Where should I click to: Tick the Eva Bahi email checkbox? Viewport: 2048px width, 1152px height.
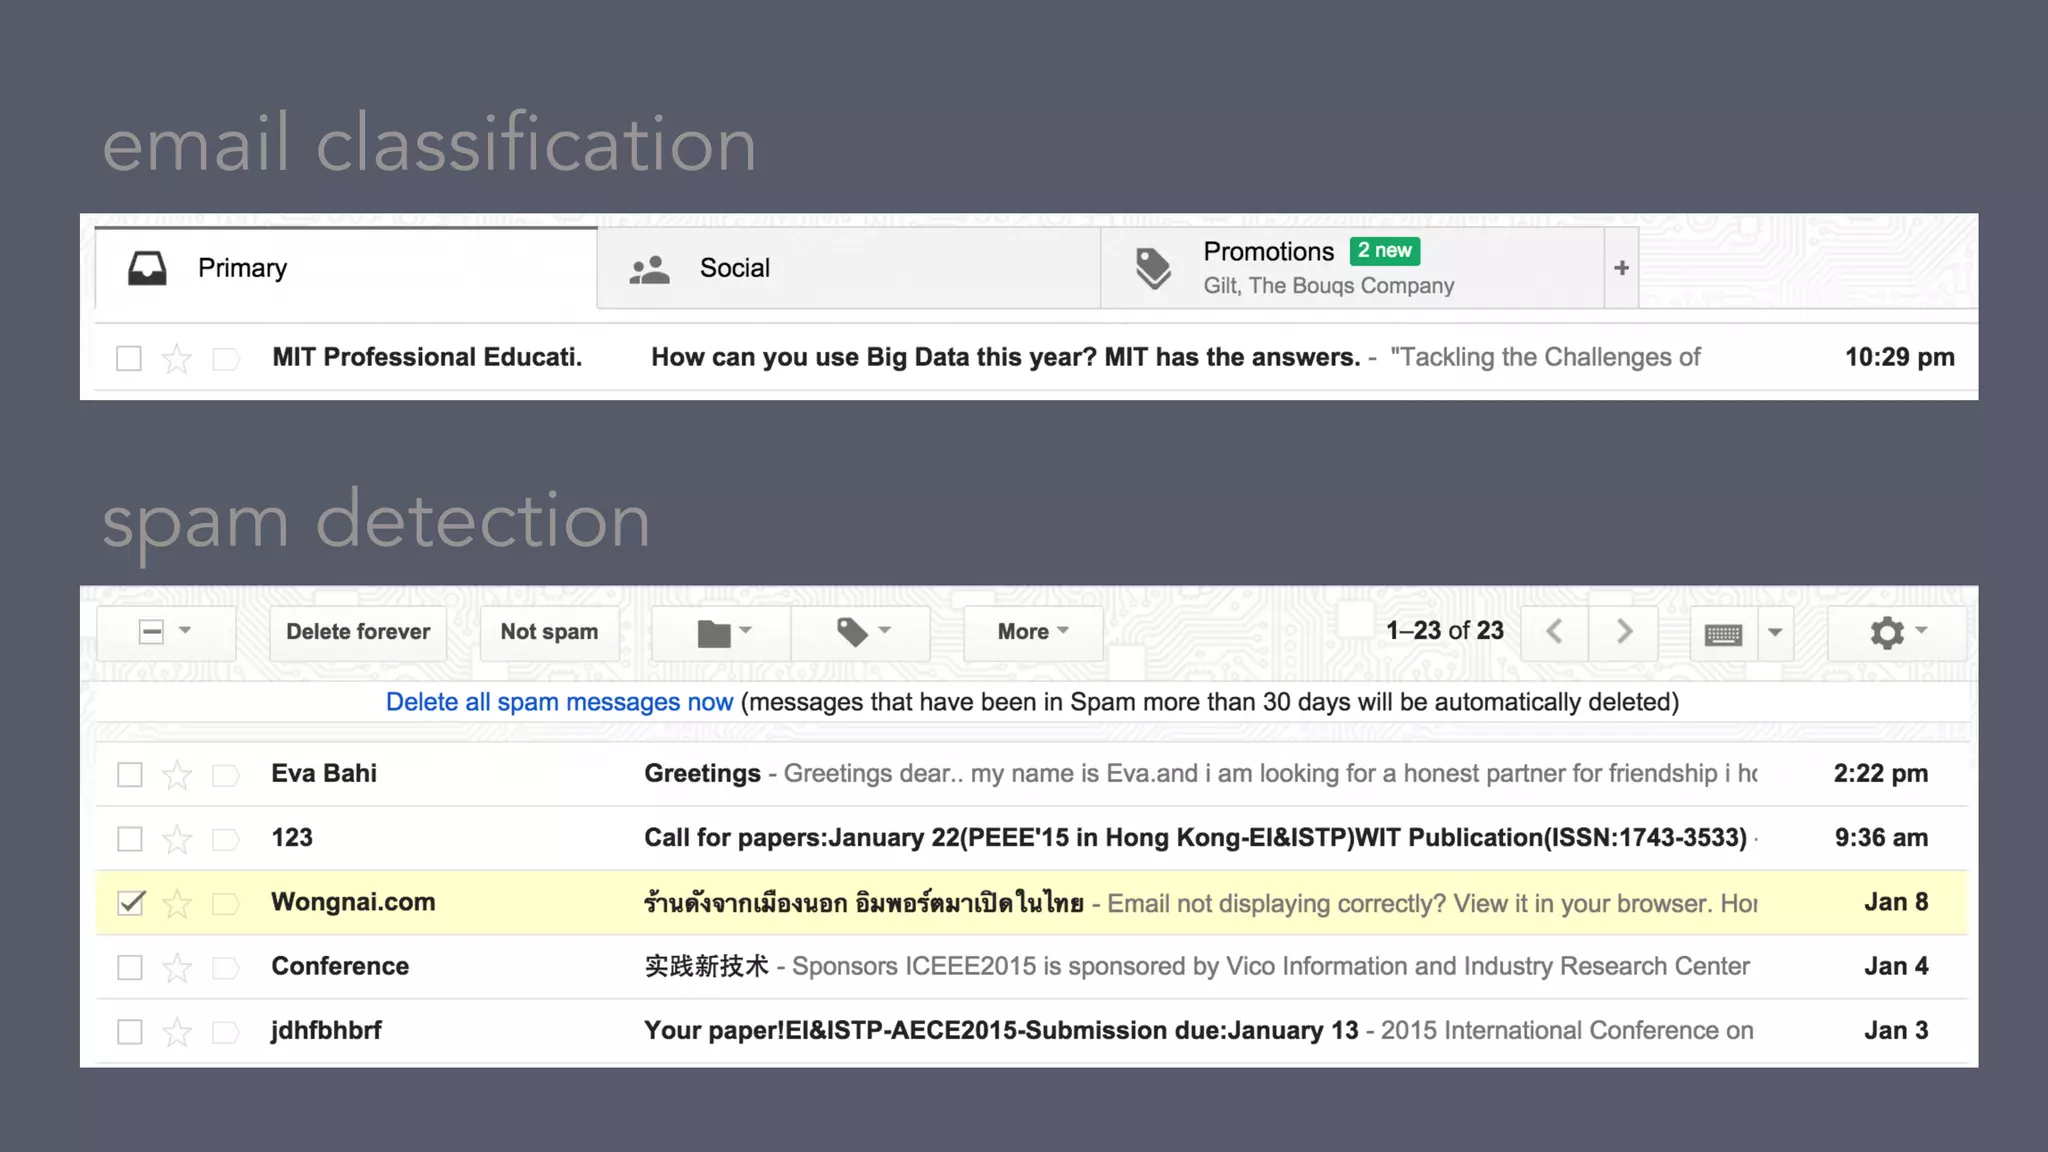click(x=130, y=775)
